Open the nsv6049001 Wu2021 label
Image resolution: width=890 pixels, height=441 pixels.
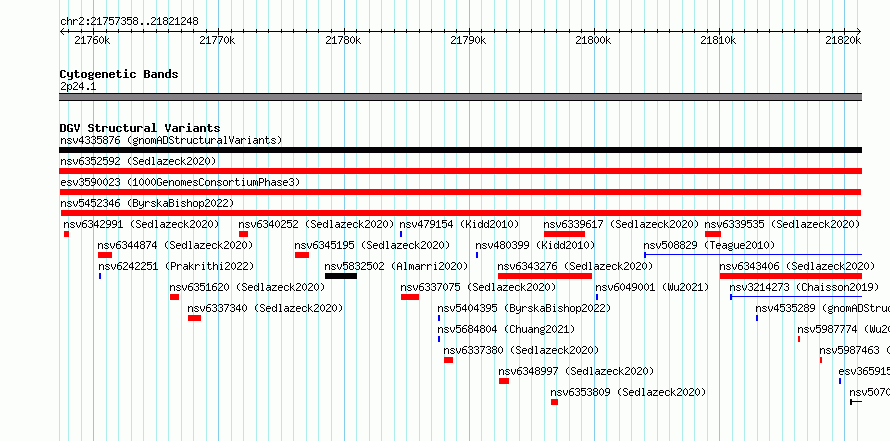652,287
